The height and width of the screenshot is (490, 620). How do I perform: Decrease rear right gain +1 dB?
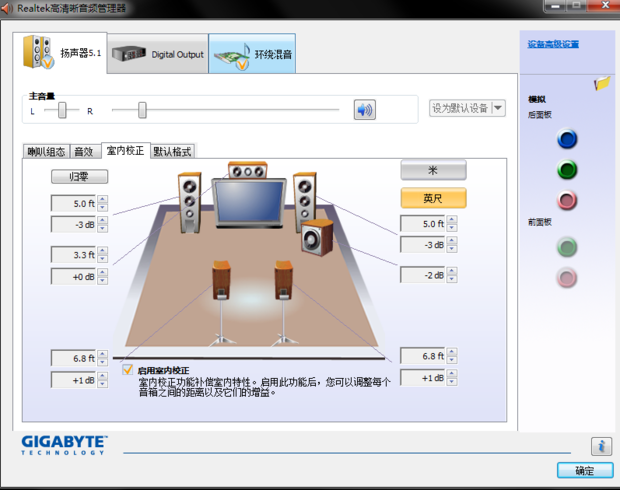click(452, 382)
